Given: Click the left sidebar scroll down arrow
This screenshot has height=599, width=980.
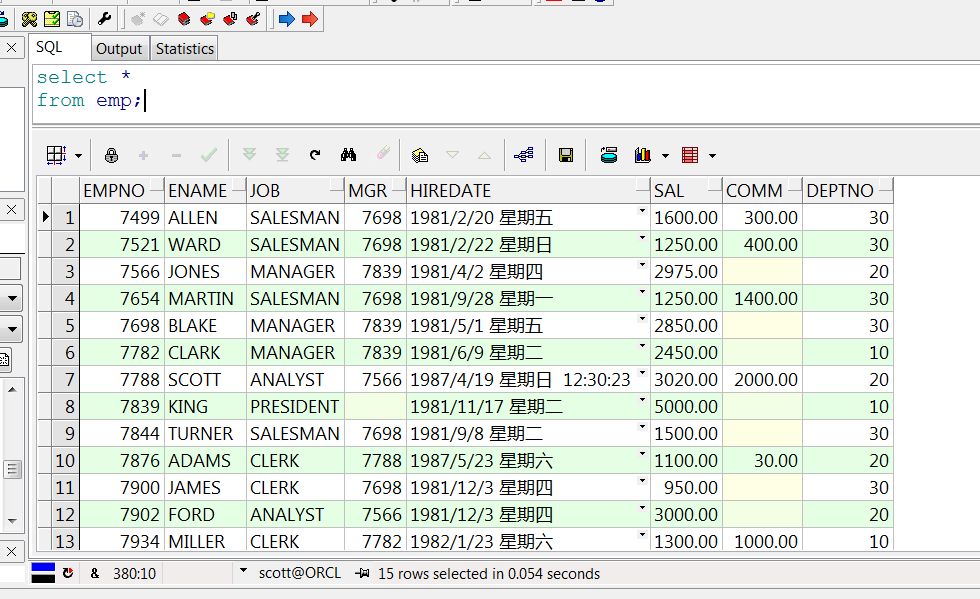Looking at the screenshot, I should (x=12, y=520).
